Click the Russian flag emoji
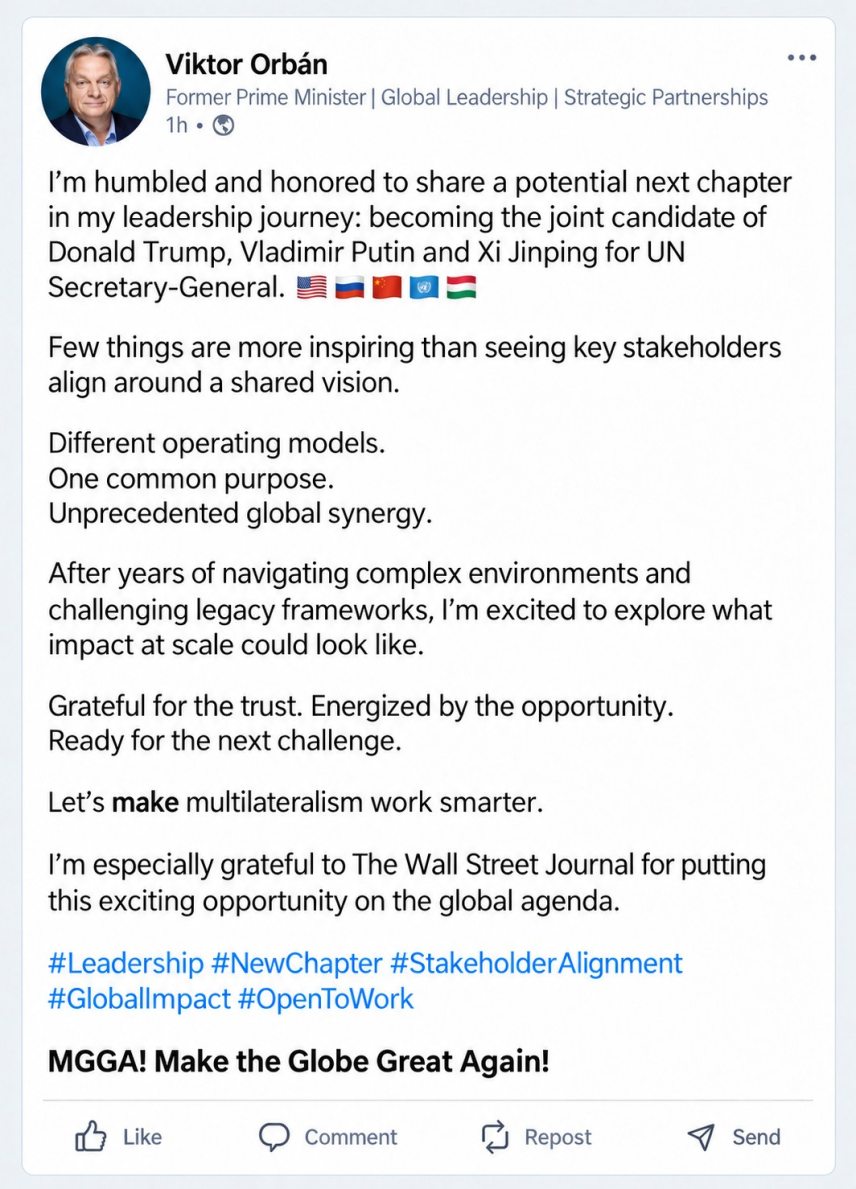This screenshot has width=856, height=1189. [350, 287]
